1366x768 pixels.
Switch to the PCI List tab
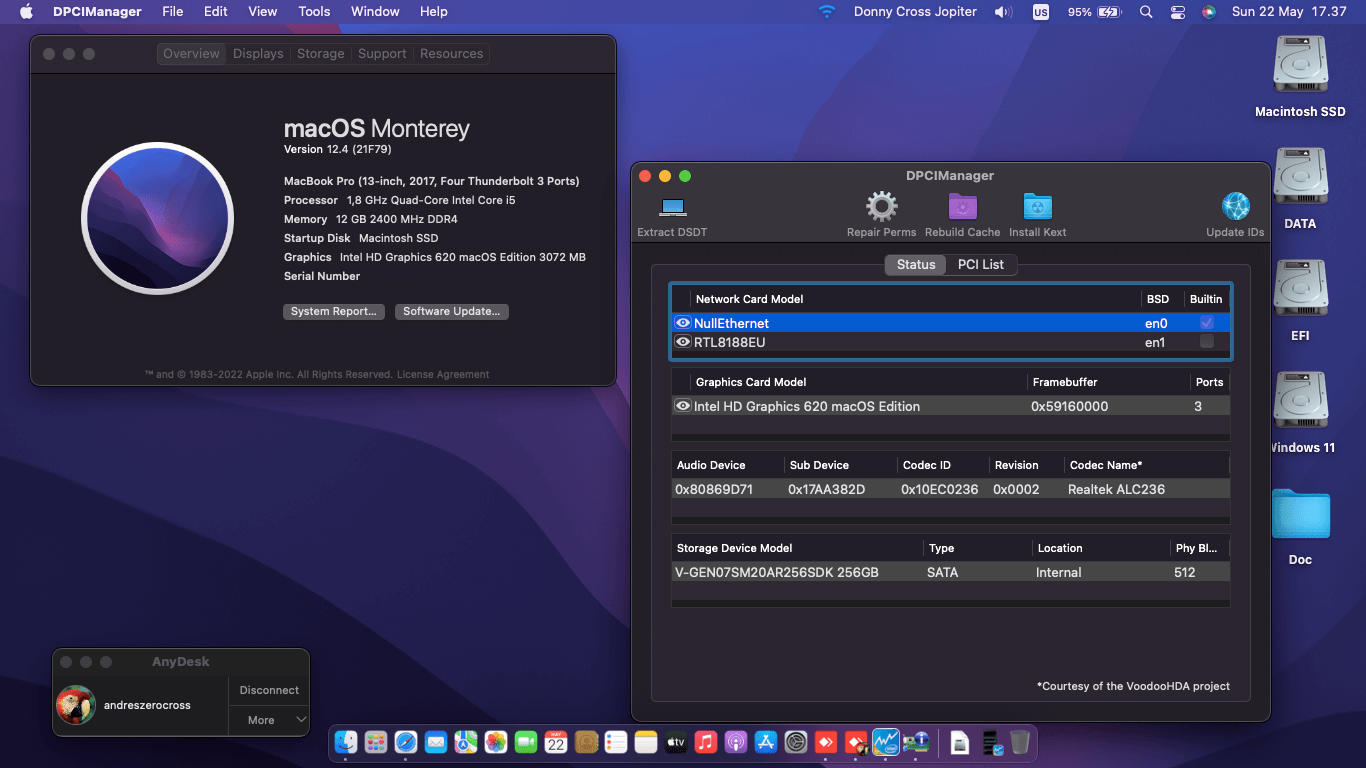click(x=981, y=265)
